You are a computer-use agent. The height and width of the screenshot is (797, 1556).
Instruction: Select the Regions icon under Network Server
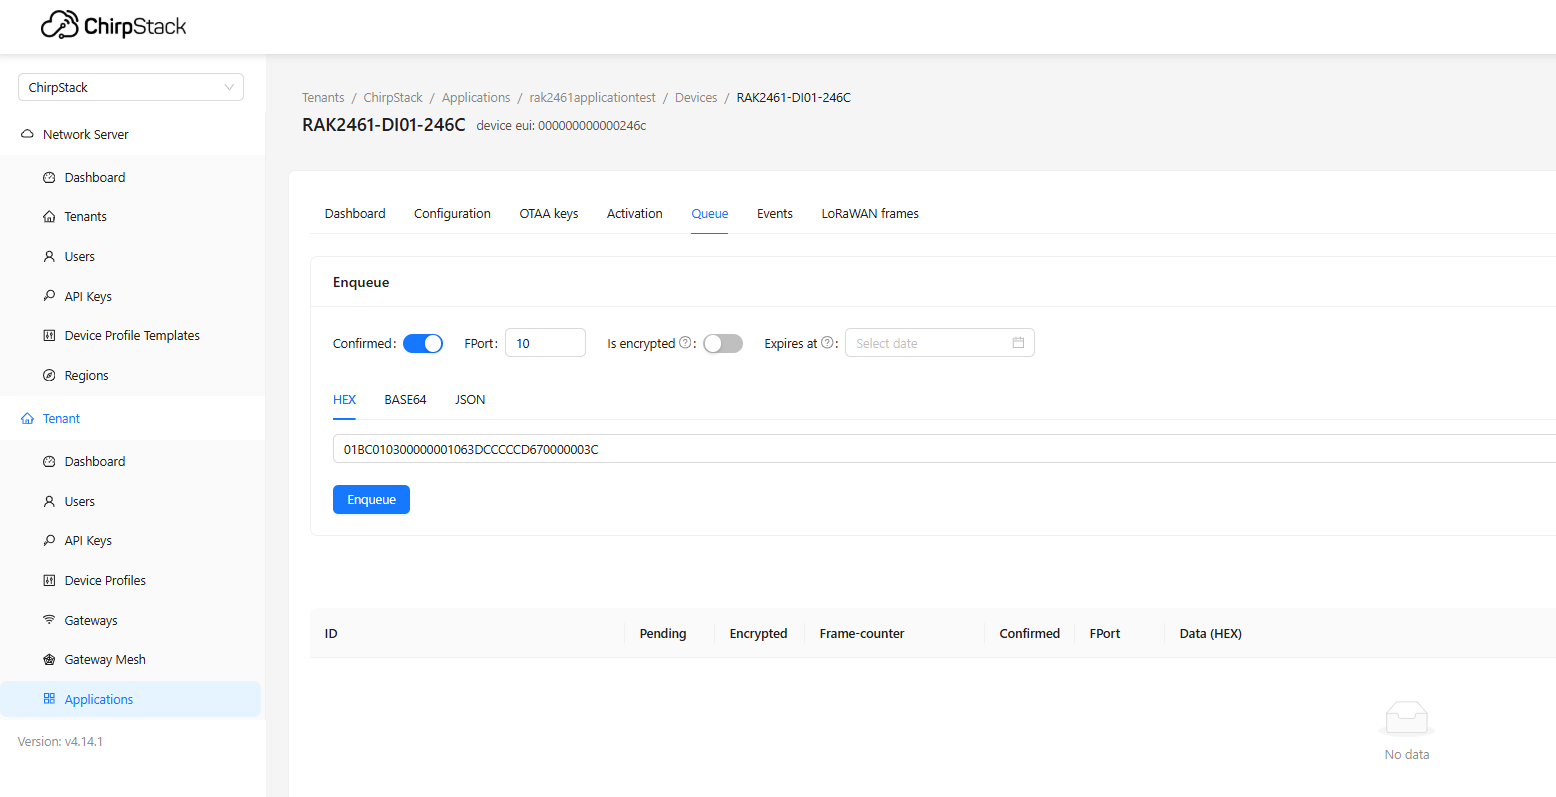pyautogui.click(x=49, y=375)
